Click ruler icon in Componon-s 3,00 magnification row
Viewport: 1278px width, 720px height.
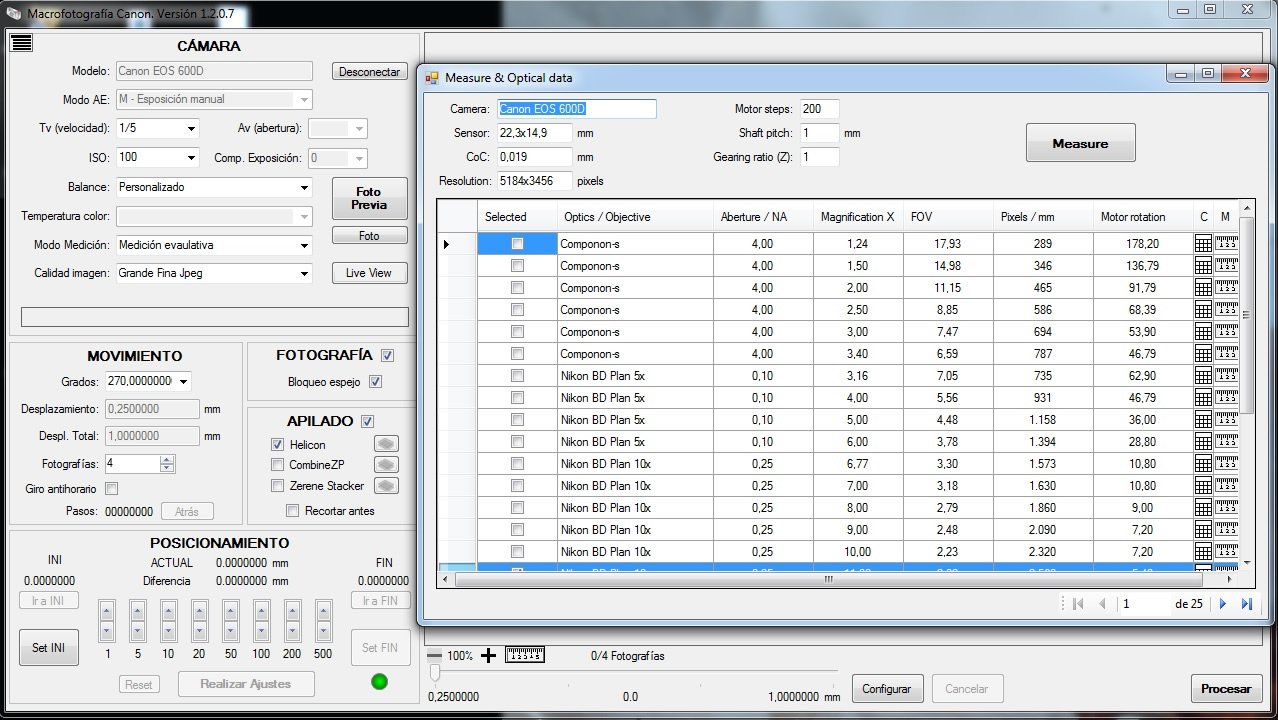pos(1227,331)
